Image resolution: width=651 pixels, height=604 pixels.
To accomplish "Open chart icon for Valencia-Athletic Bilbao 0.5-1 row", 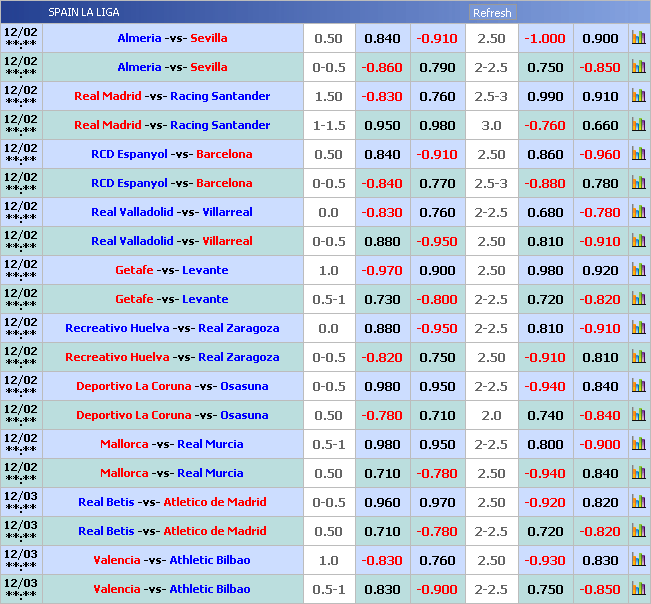I will pos(638,589).
